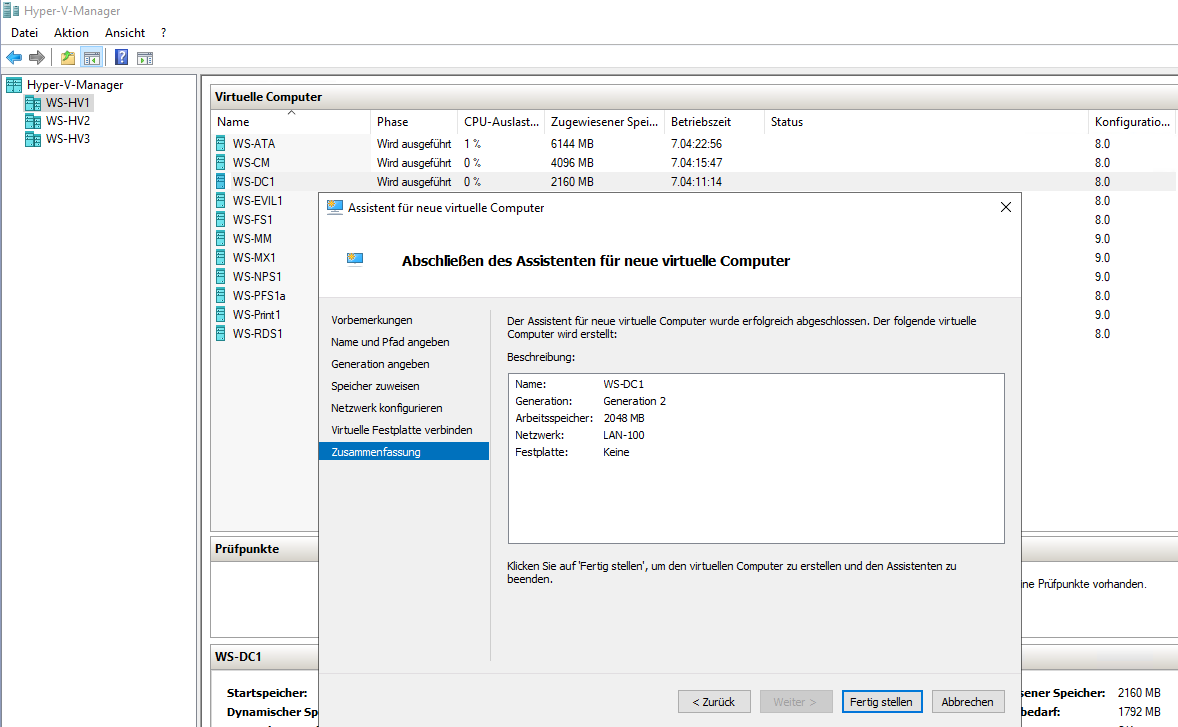
Task: Click the Hyper-V-Manager root node icon
Action: pyautogui.click(x=14, y=85)
